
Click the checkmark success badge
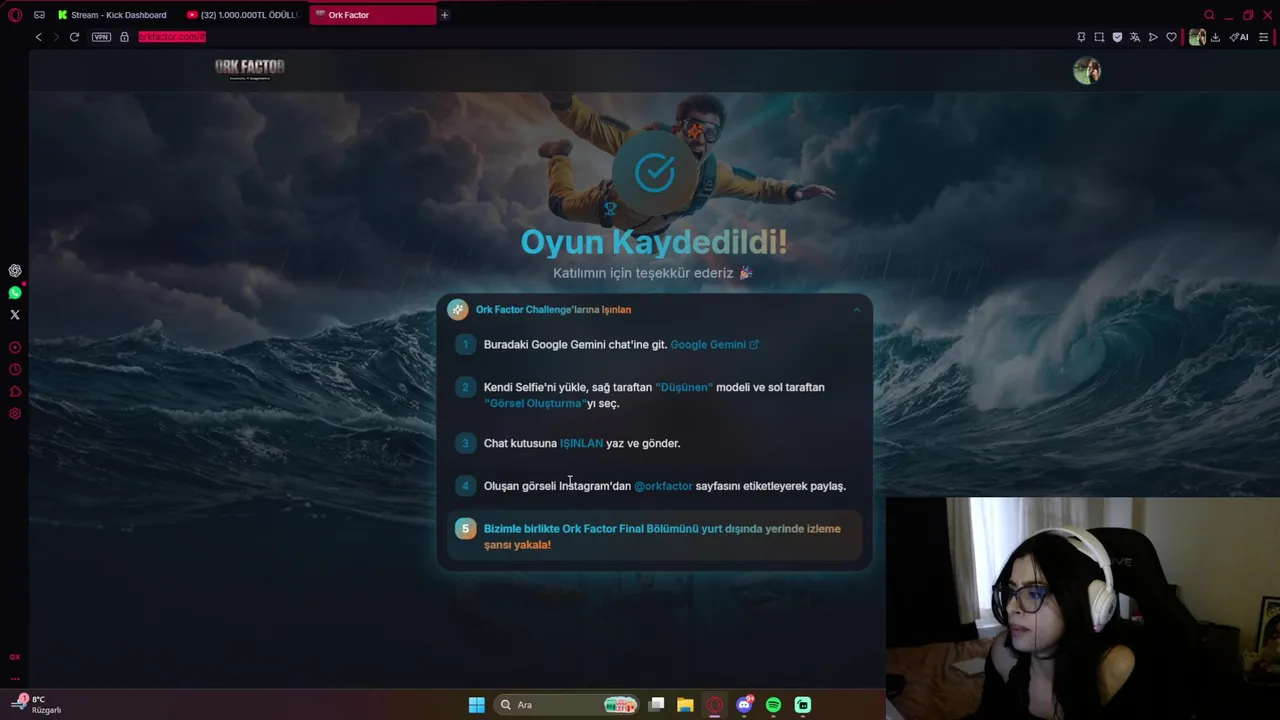pos(655,173)
